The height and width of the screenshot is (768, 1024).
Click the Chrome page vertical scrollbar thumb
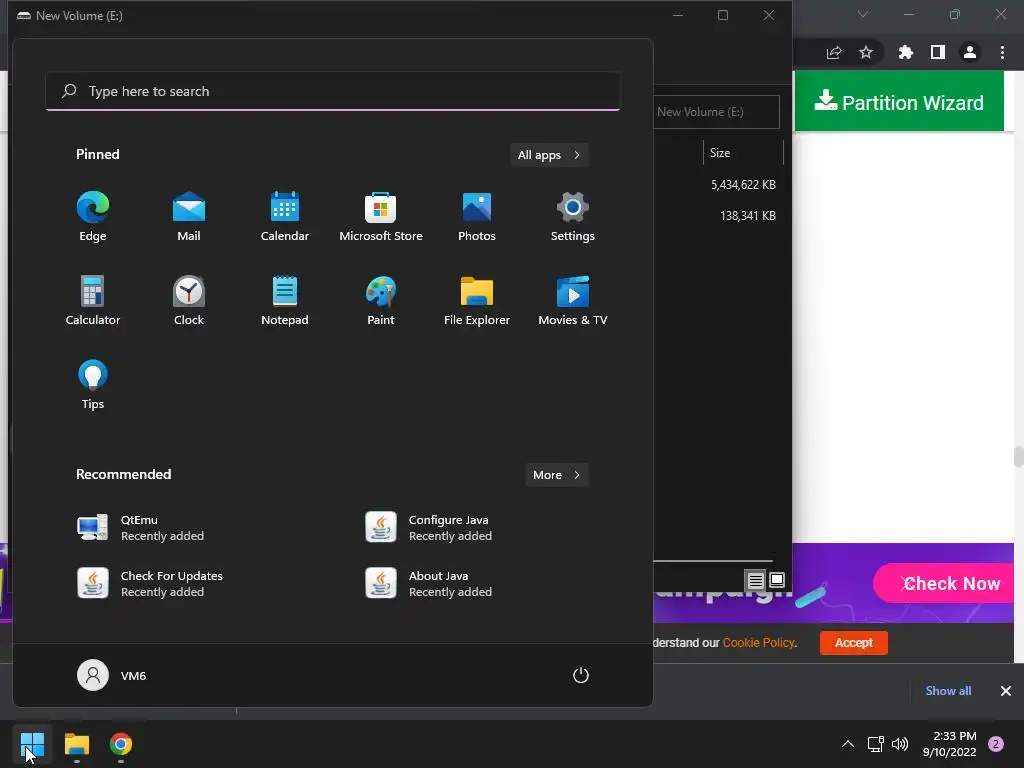pyautogui.click(x=1018, y=456)
